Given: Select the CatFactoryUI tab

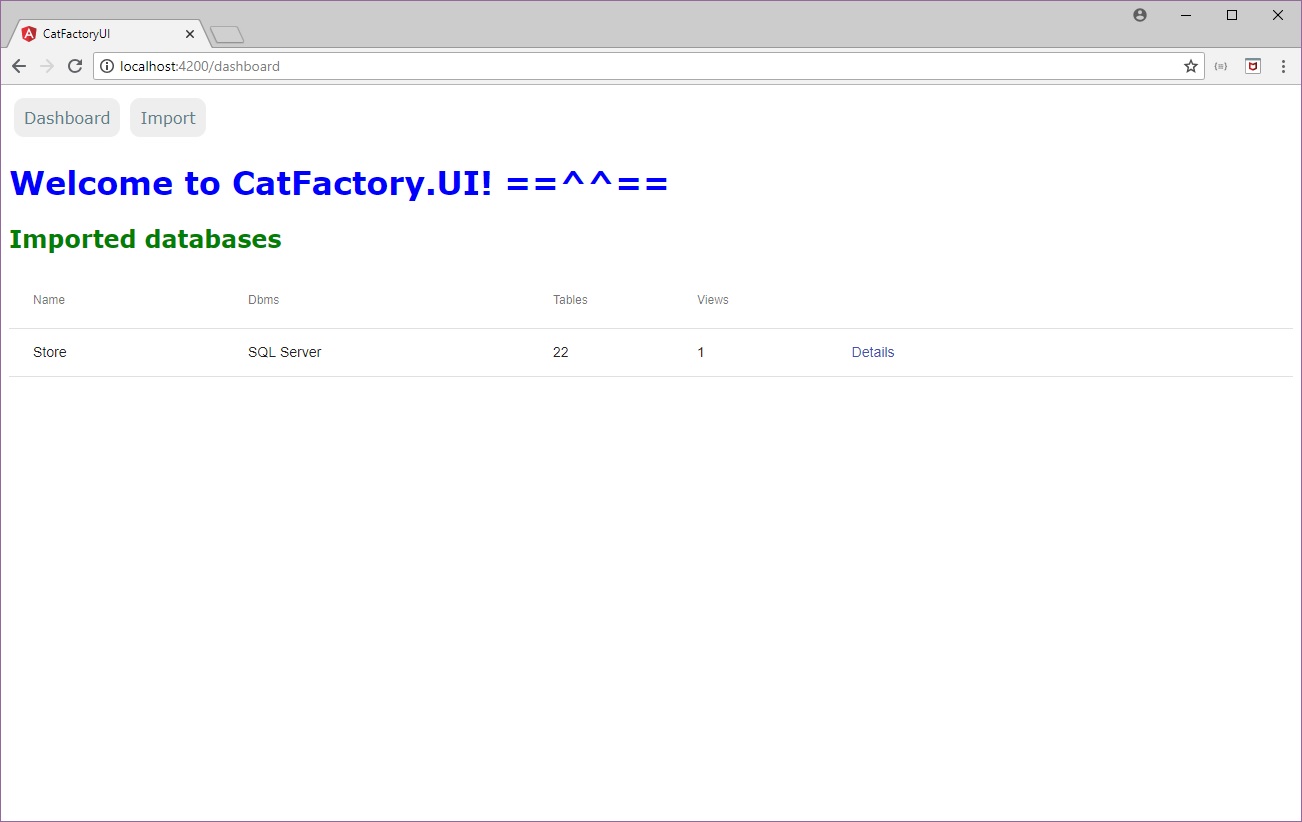Looking at the screenshot, I should tap(100, 34).
